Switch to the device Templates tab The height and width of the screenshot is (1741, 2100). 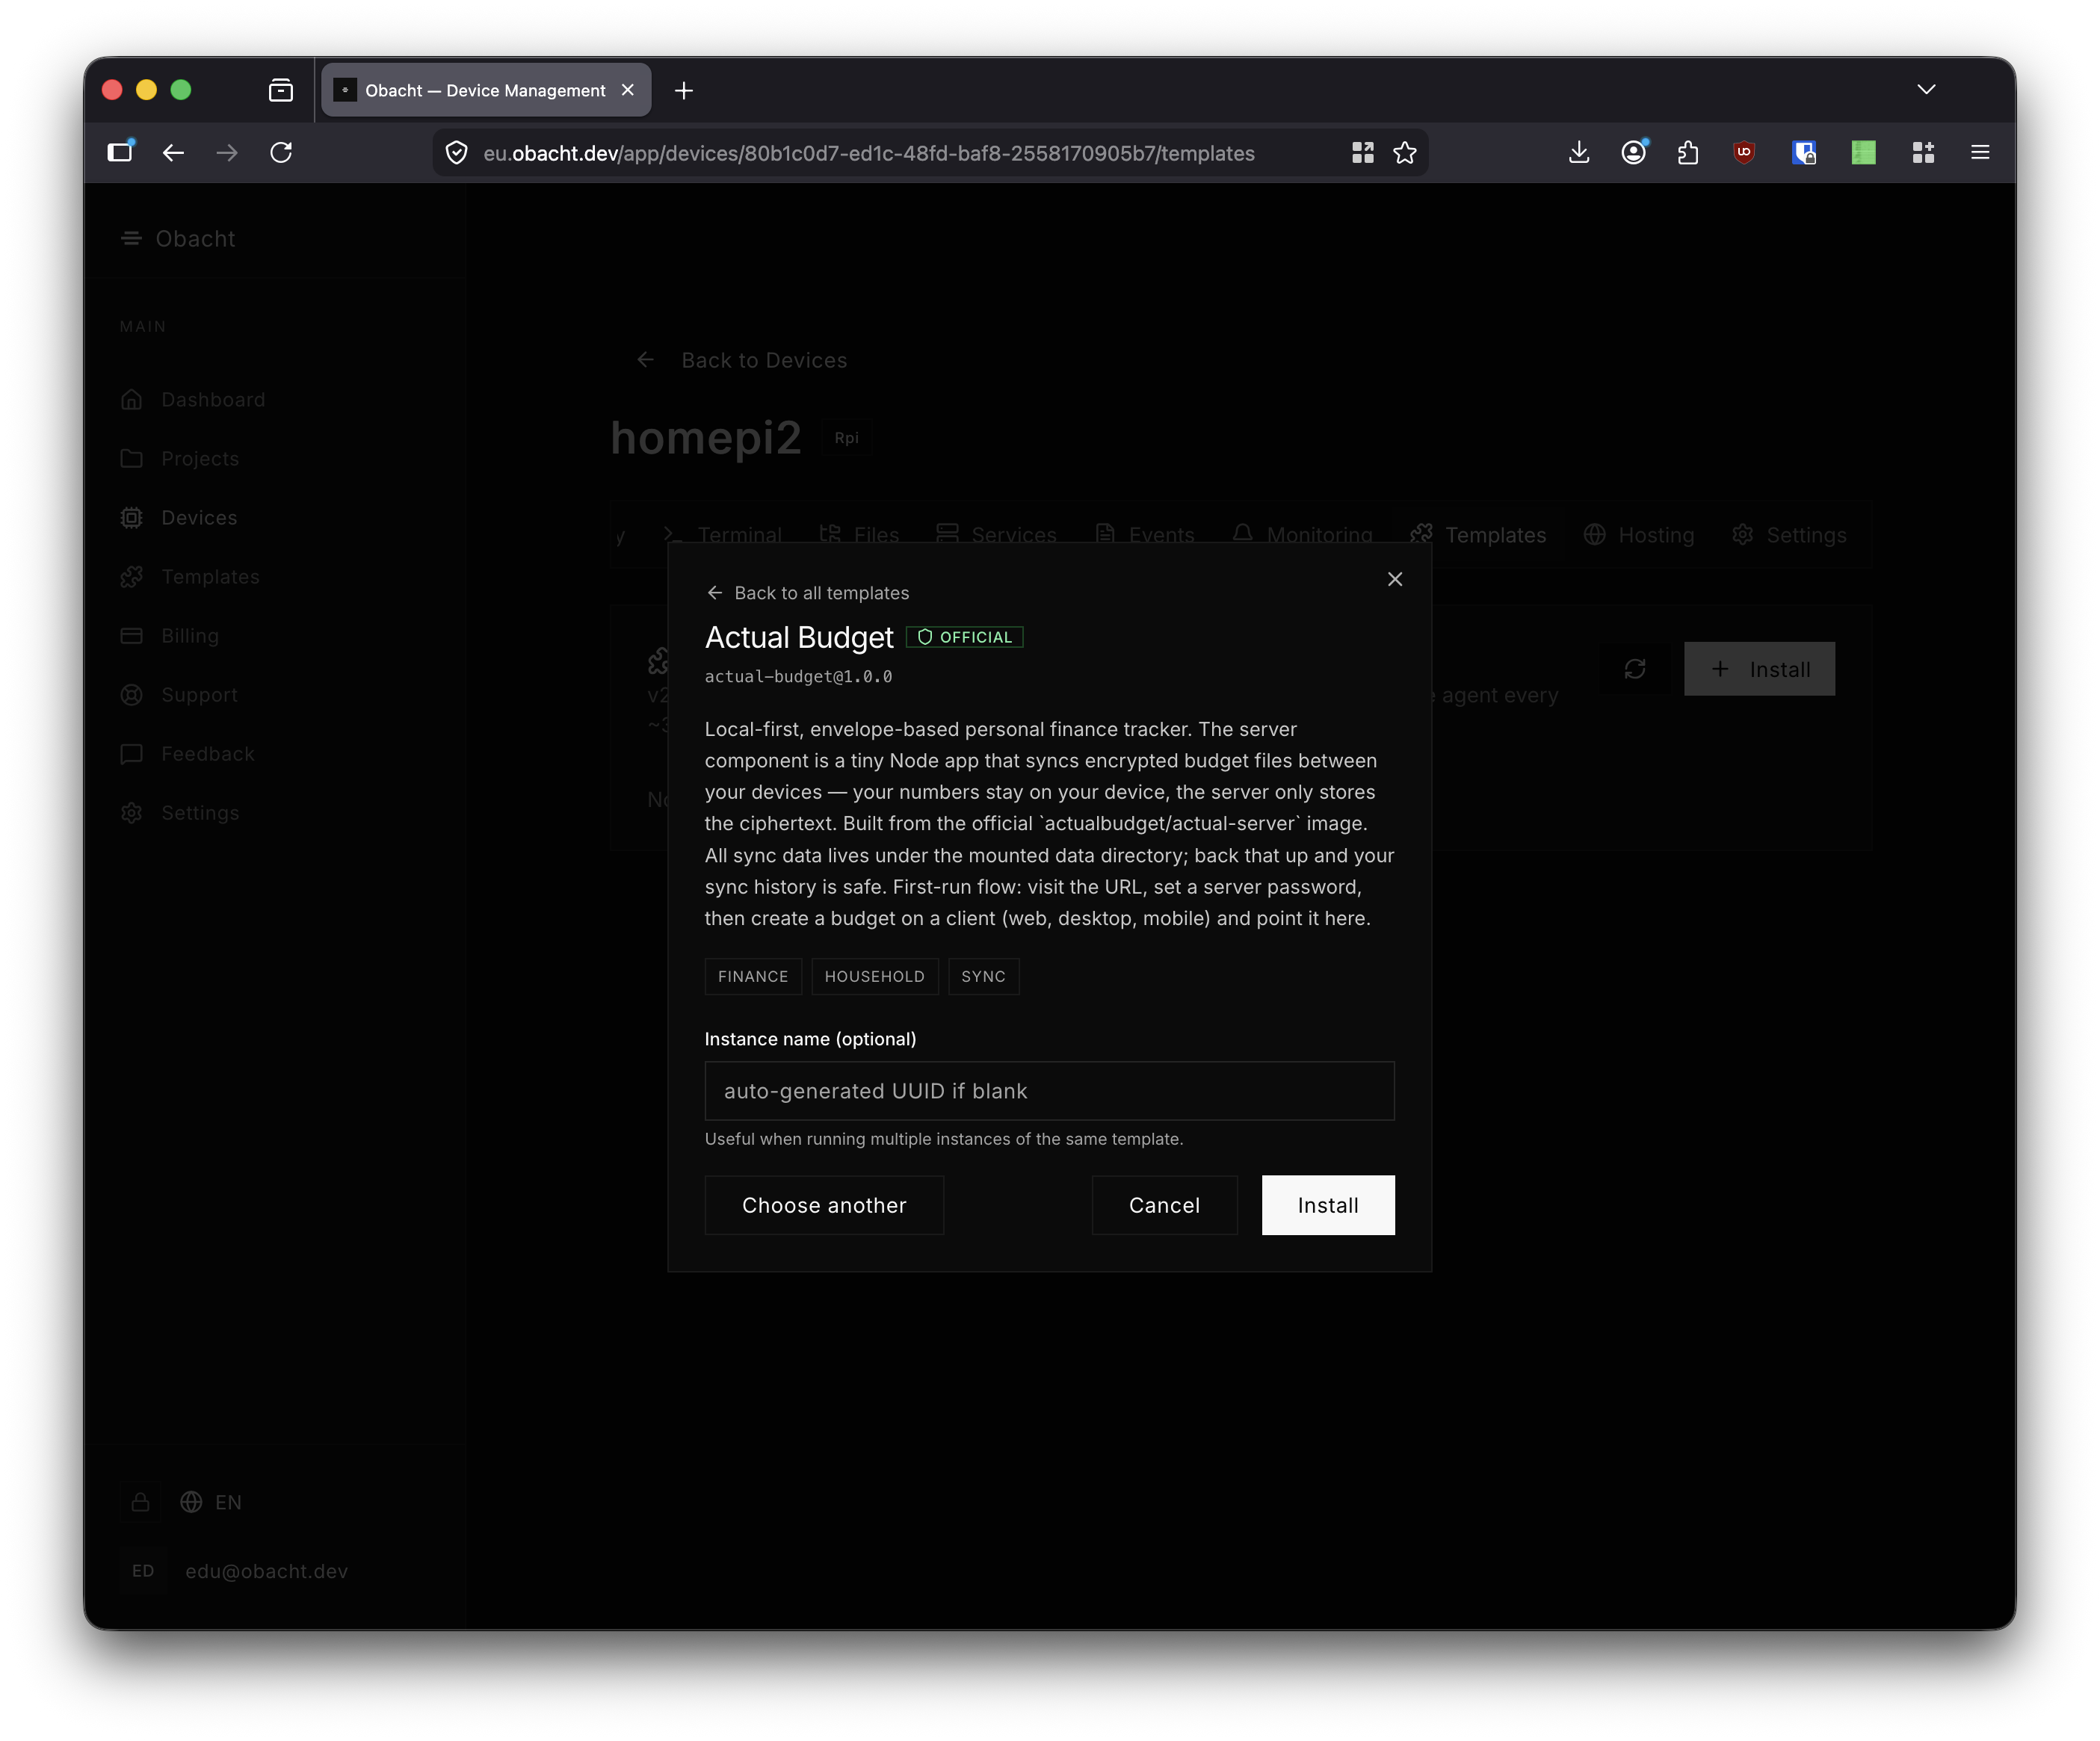pos(1478,535)
